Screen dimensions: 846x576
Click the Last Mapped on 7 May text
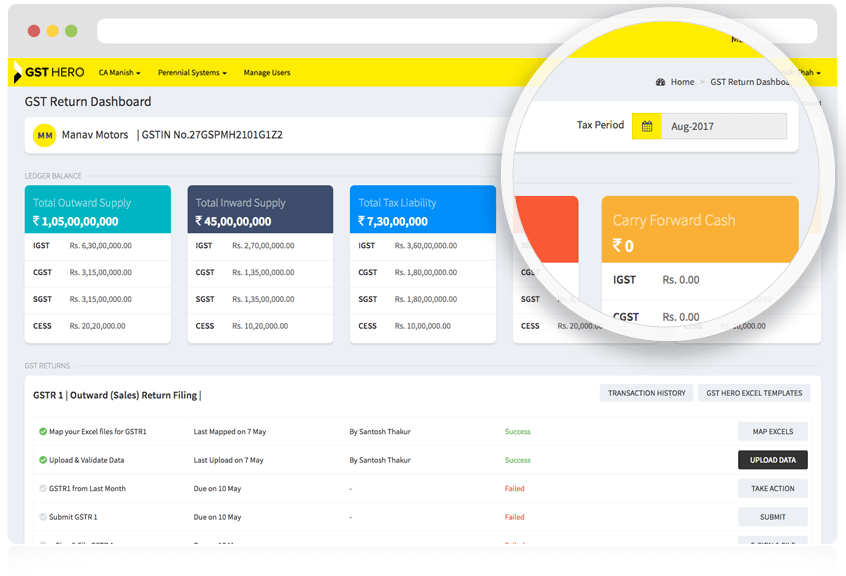(230, 431)
